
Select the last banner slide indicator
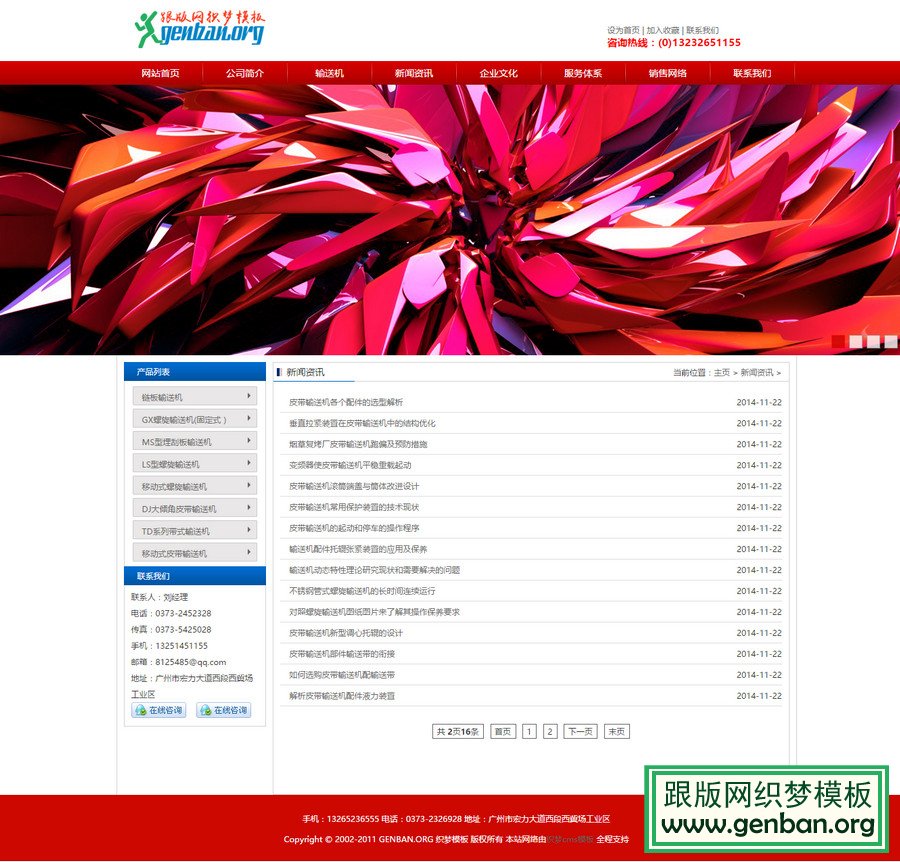pos(890,341)
